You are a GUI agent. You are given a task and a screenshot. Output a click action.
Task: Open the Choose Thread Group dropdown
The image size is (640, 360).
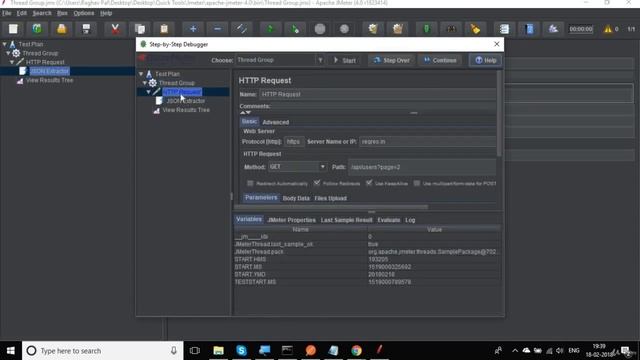(320, 60)
